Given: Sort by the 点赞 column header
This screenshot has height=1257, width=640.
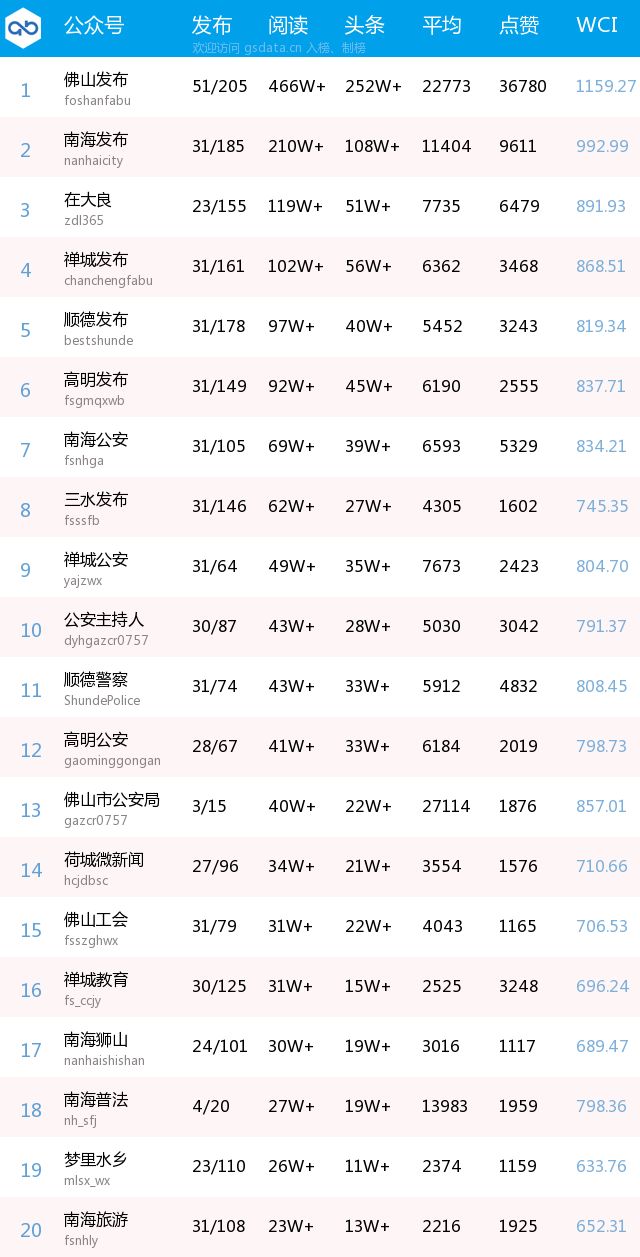Looking at the screenshot, I should tap(519, 25).
